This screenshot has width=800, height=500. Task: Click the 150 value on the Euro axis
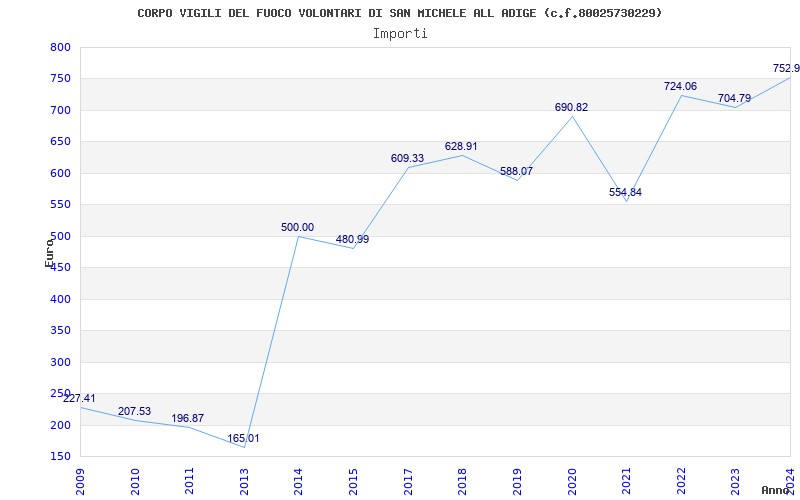coord(60,457)
